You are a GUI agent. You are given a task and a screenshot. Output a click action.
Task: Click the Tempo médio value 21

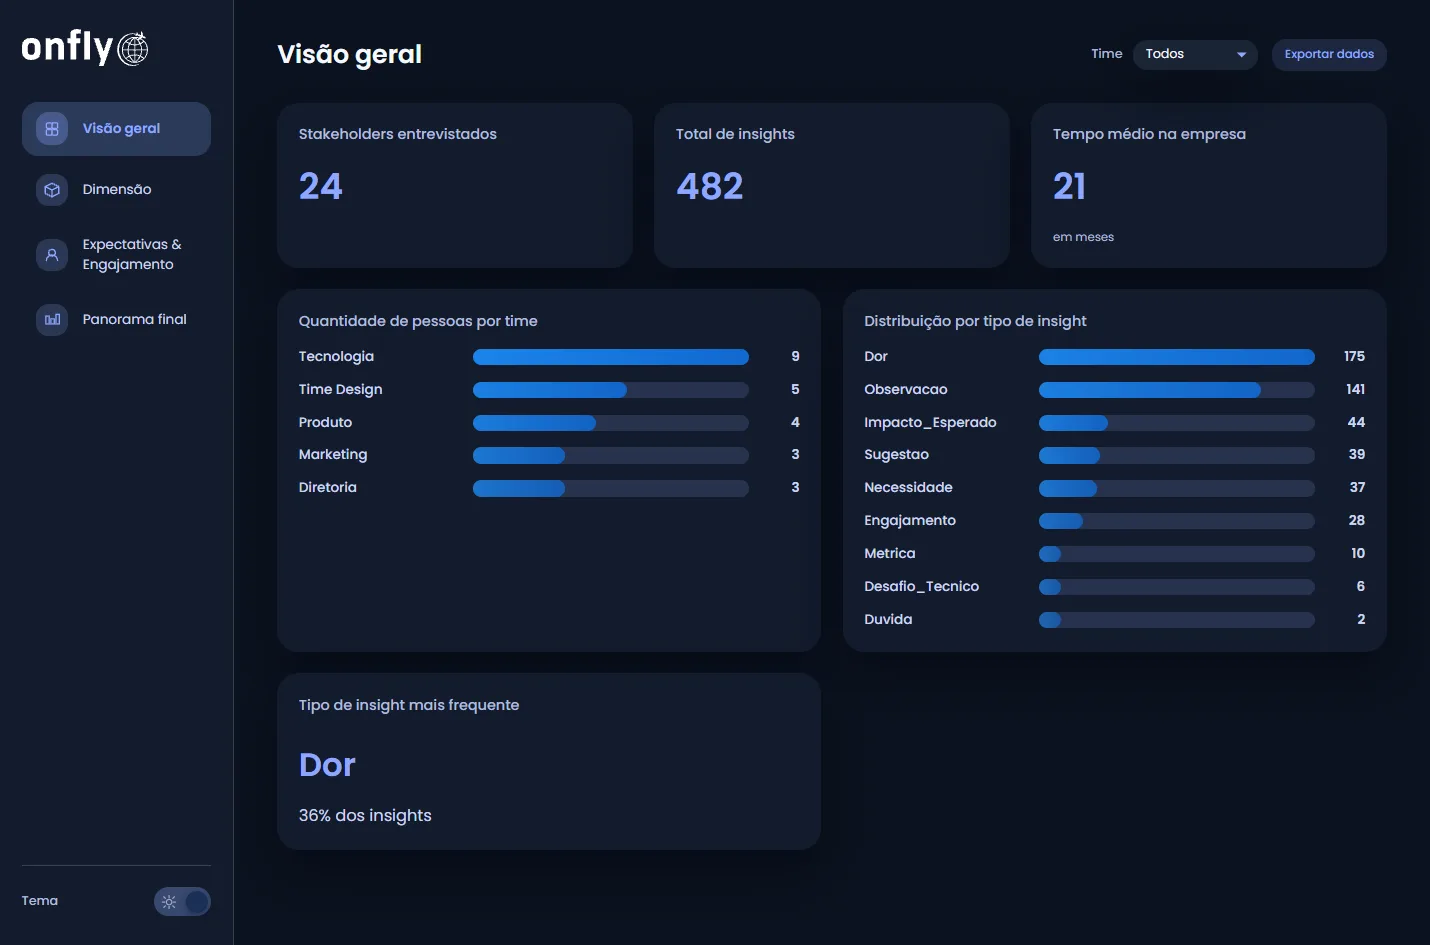pyautogui.click(x=1069, y=187)
